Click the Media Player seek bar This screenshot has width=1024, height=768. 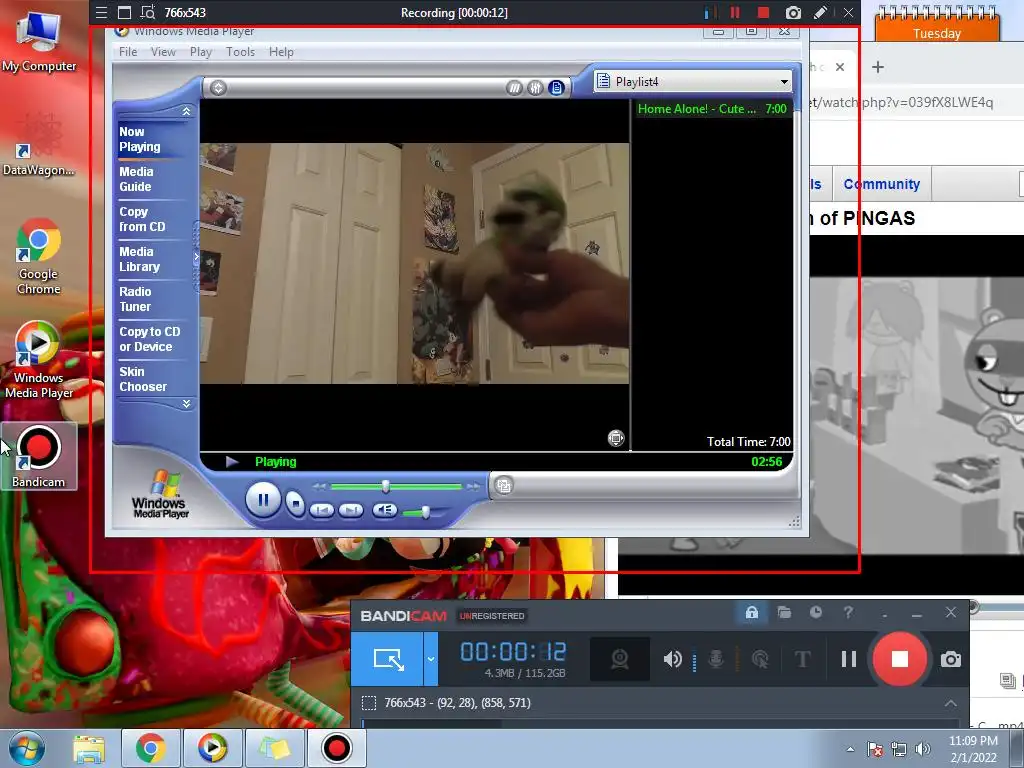coord(396,487)
